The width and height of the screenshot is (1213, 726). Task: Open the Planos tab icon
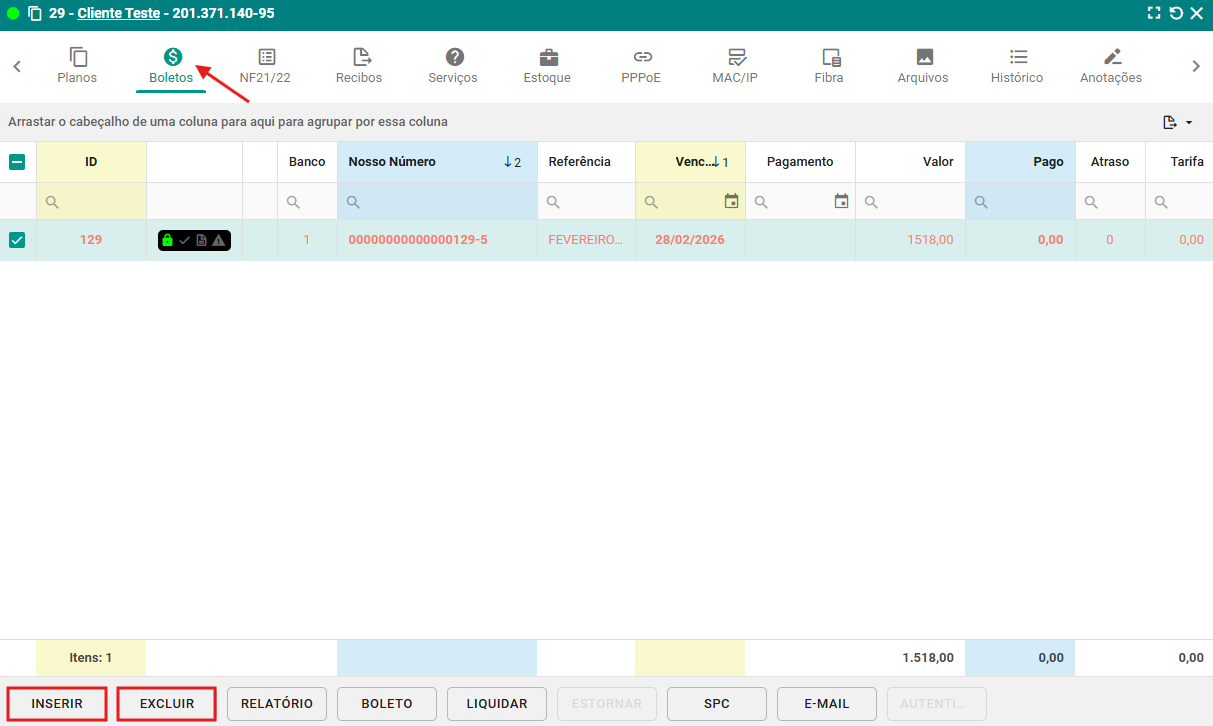[x=77, y=57]
